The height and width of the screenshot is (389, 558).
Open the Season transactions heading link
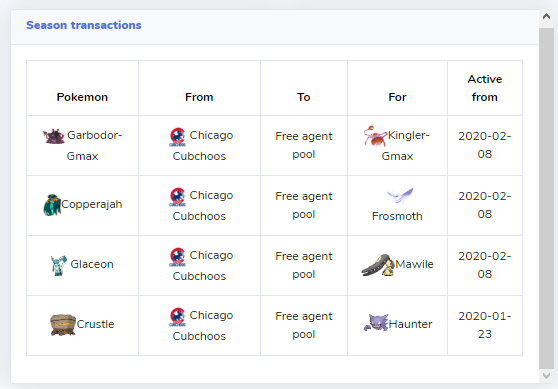pos(84,25)
